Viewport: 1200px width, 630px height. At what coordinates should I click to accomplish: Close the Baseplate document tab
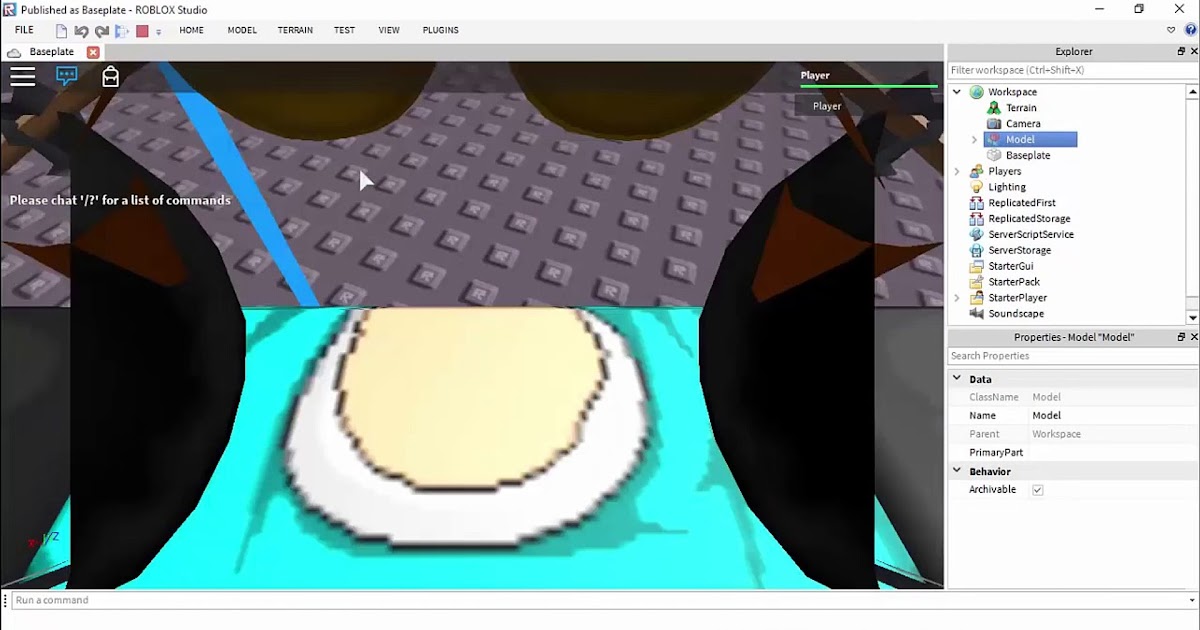(x=93, y=52)
